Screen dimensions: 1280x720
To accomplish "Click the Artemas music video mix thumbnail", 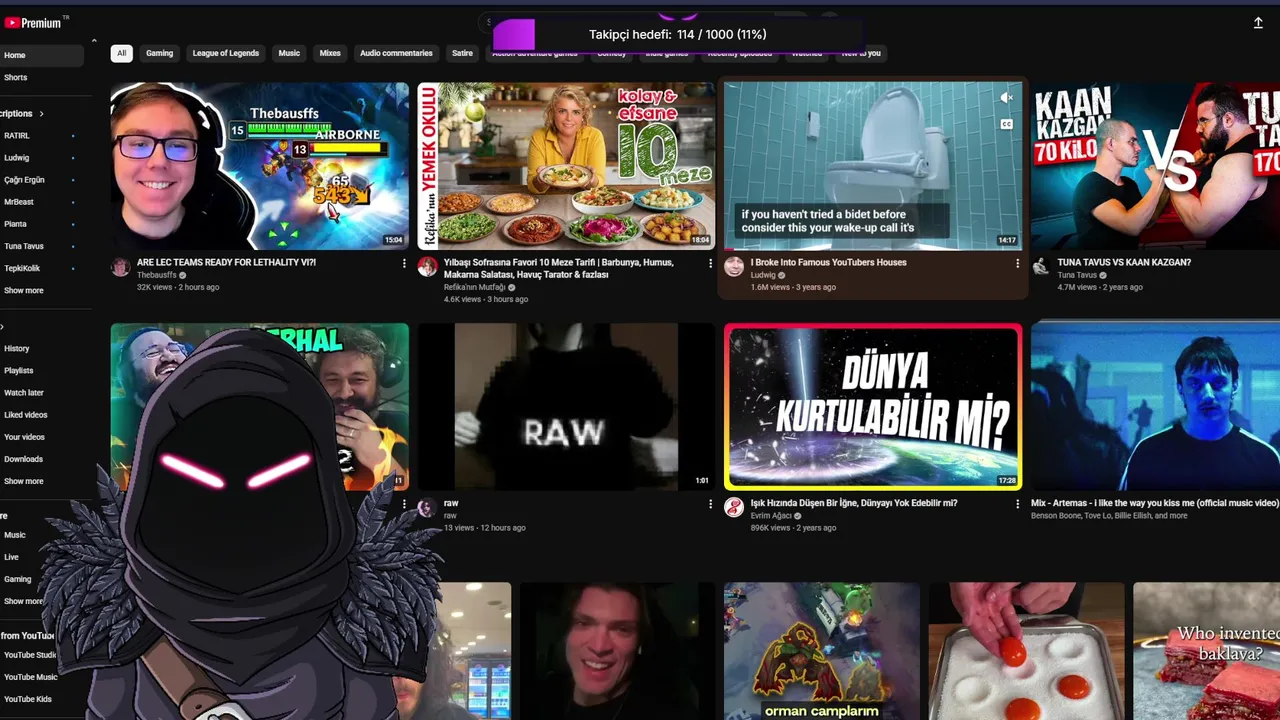I will click(x=1155, y=406).
